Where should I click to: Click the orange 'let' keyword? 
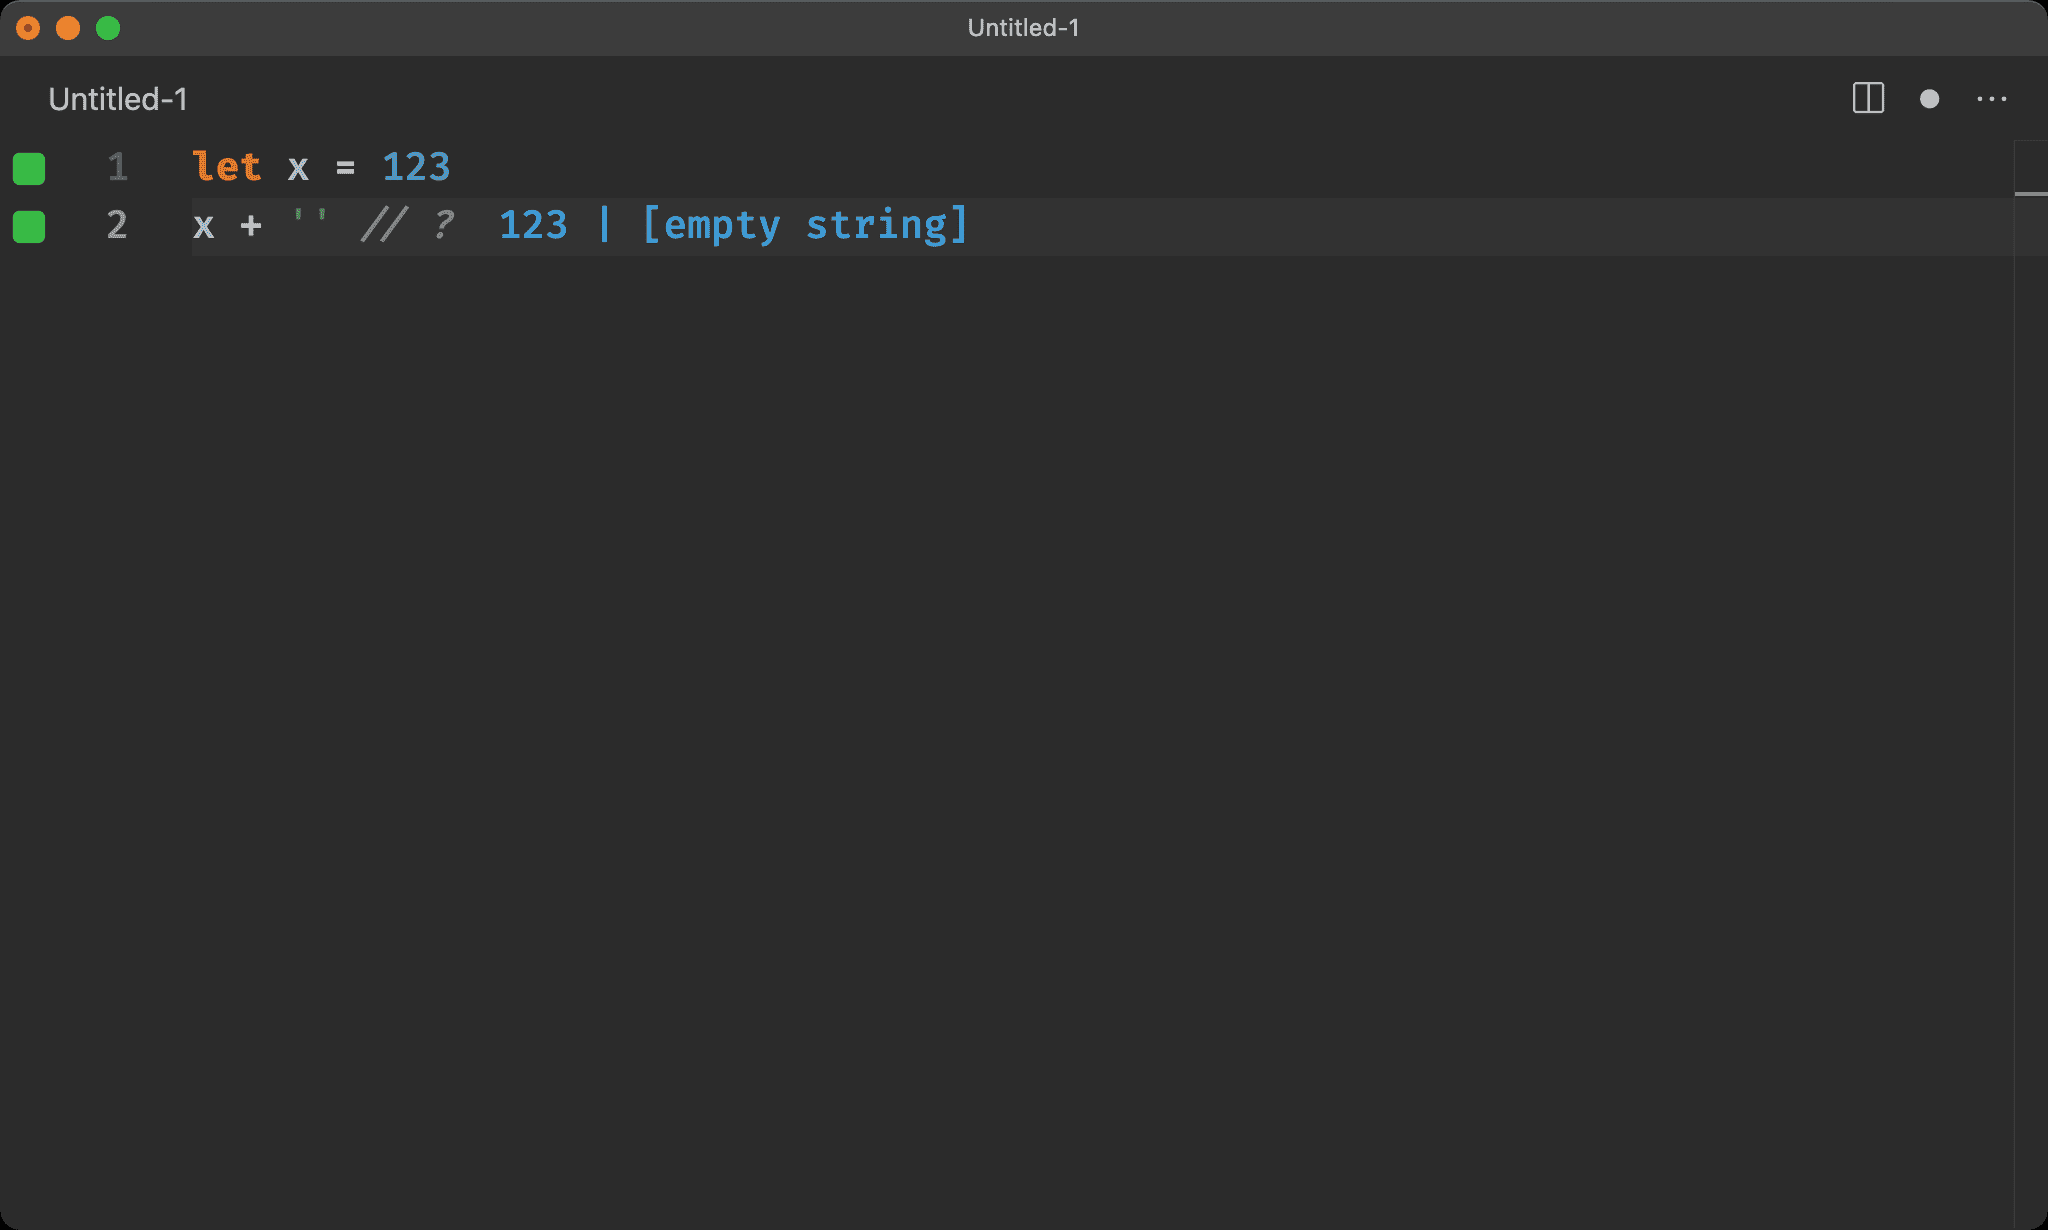click(227, 167)
